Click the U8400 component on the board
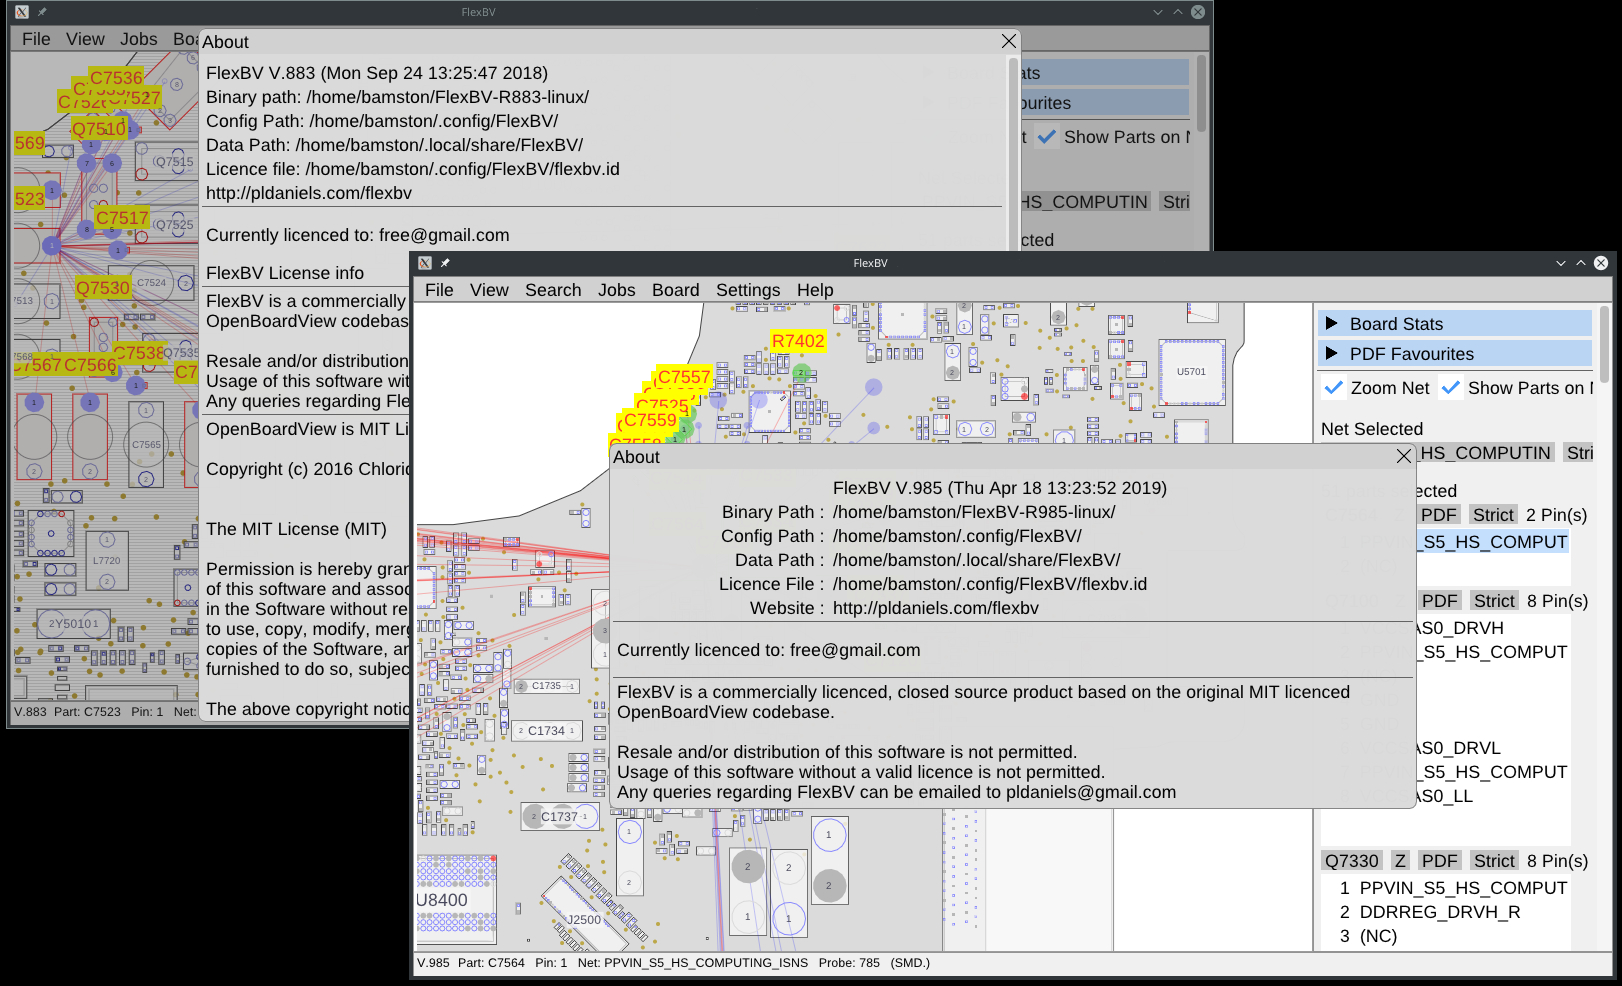 [x=454, y=899]
